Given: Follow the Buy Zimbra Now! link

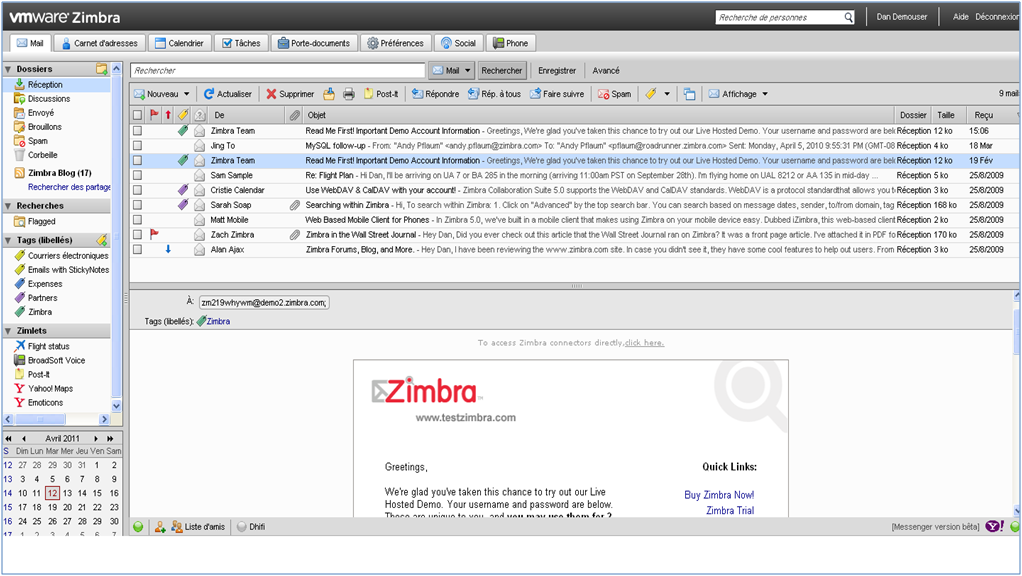Looking at the screenshot, I should (x=719, y=495).
